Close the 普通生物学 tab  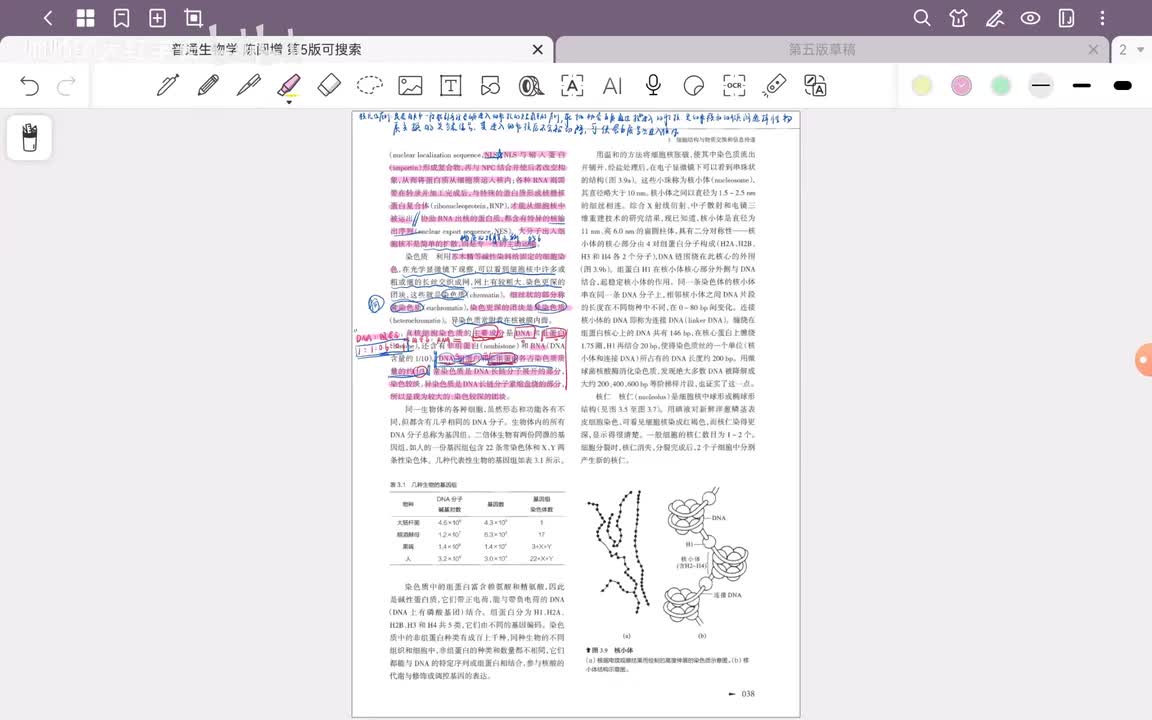pyautogui.click(x=538, y=49)
